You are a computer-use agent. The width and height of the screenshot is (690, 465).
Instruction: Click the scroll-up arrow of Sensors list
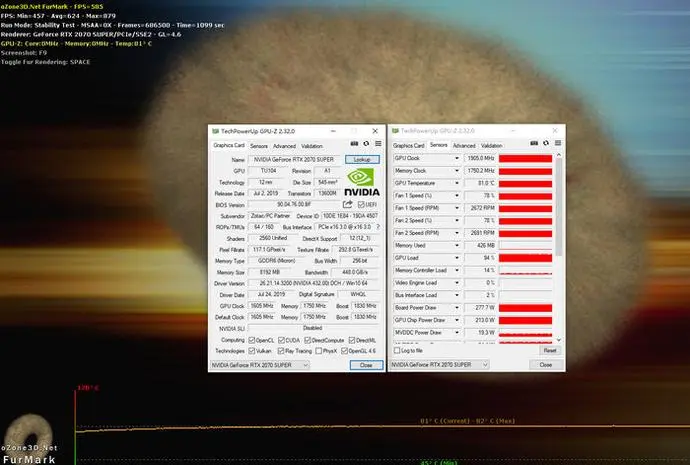[x=559, y=155]
